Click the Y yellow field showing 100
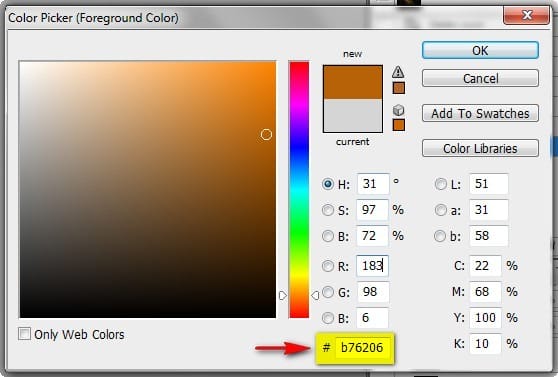The image size is (558, 377). 485,318
